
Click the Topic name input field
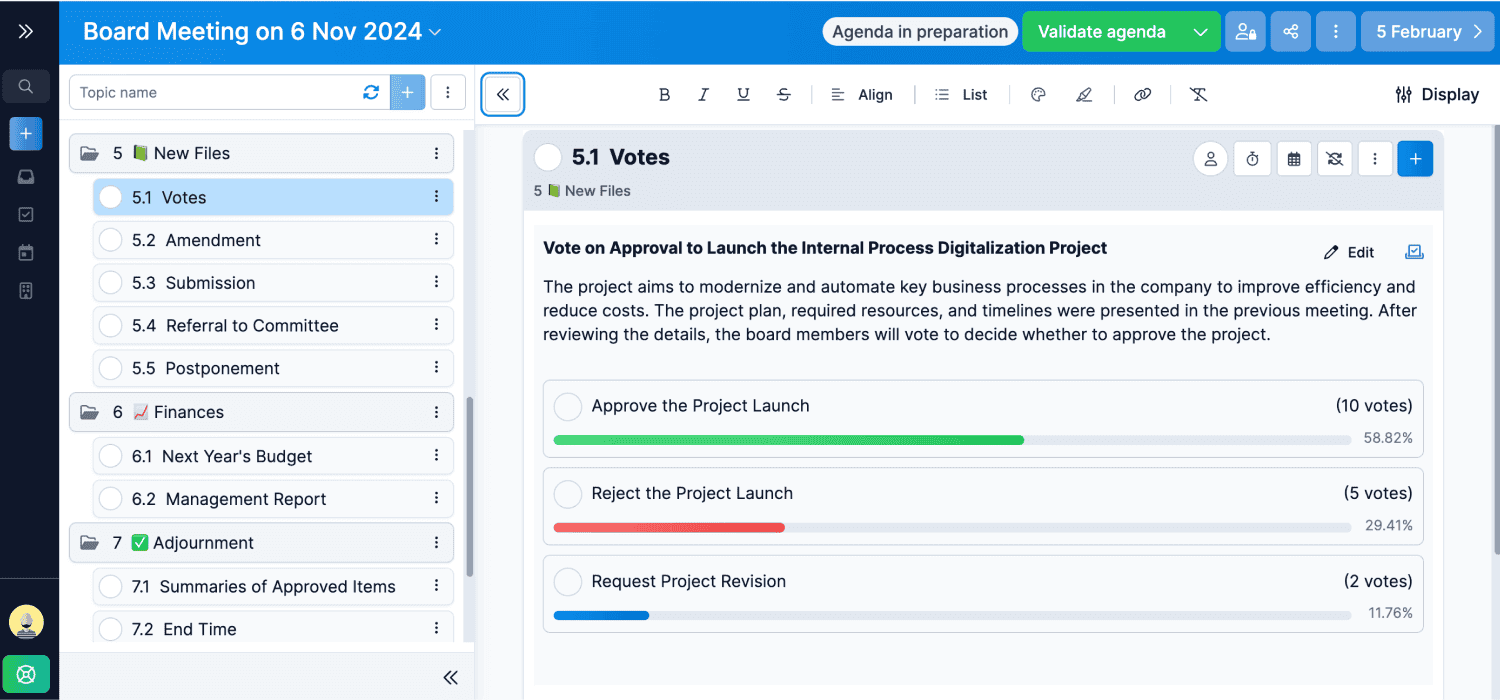(x=215, y=93)
